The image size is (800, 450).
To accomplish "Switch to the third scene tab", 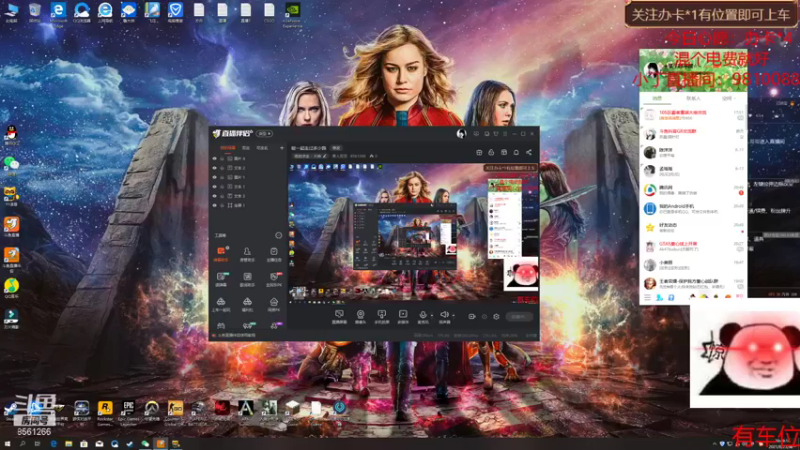I will tap(262, 148).
